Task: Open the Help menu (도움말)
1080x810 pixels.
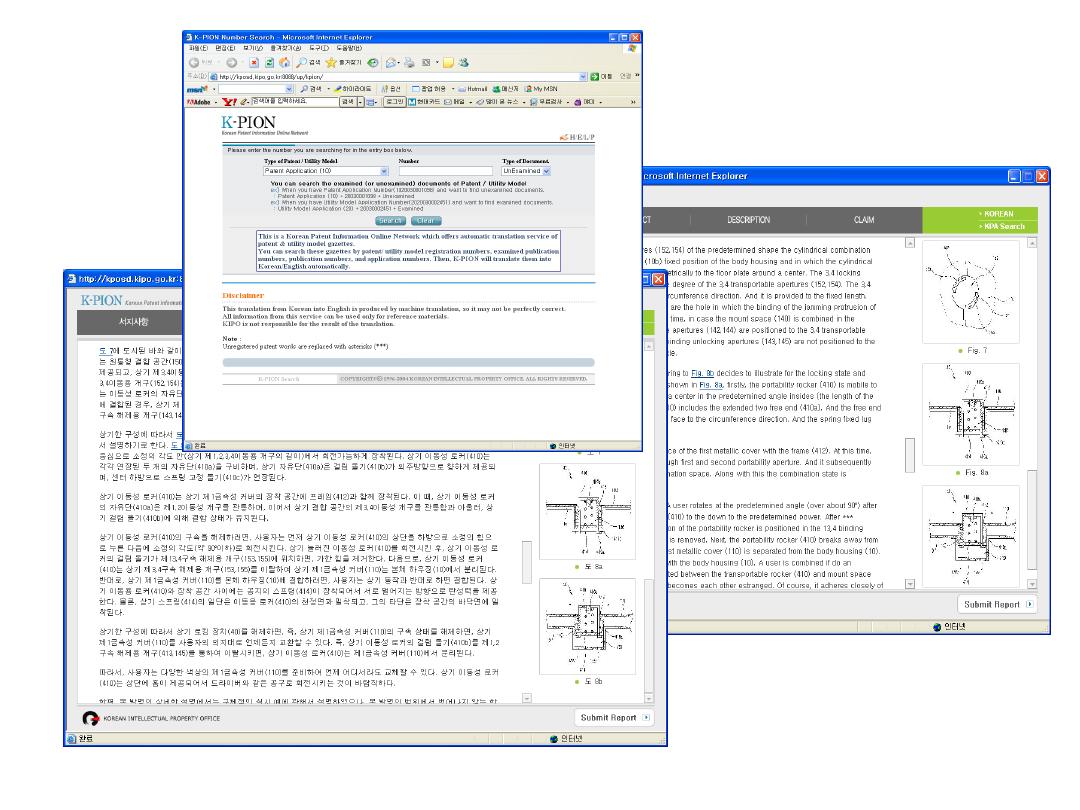Action: pyautogui.click(x=349, y=48)
